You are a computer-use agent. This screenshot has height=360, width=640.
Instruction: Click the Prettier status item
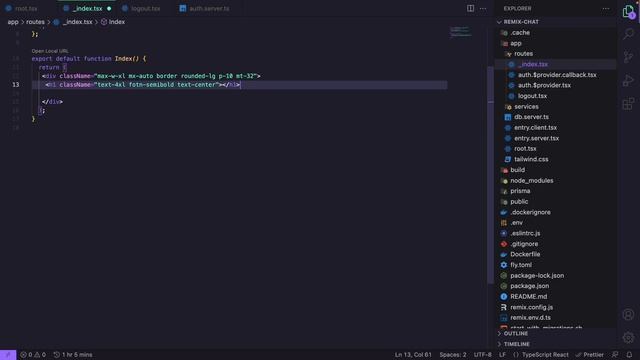pyautogui.click(x=589, y=355)
